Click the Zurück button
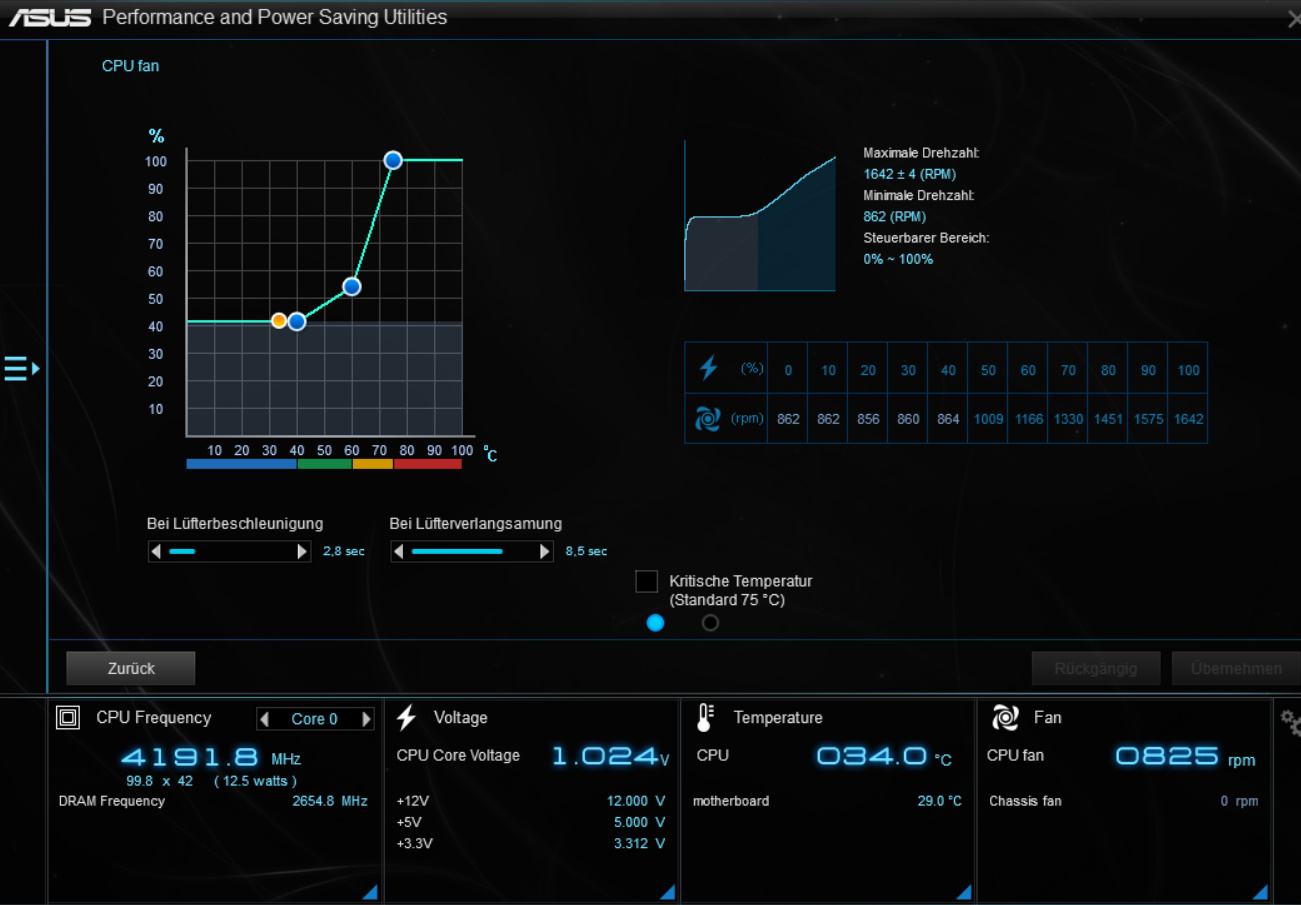This screenshot has height=905, width=1301. tap(131, 668)
